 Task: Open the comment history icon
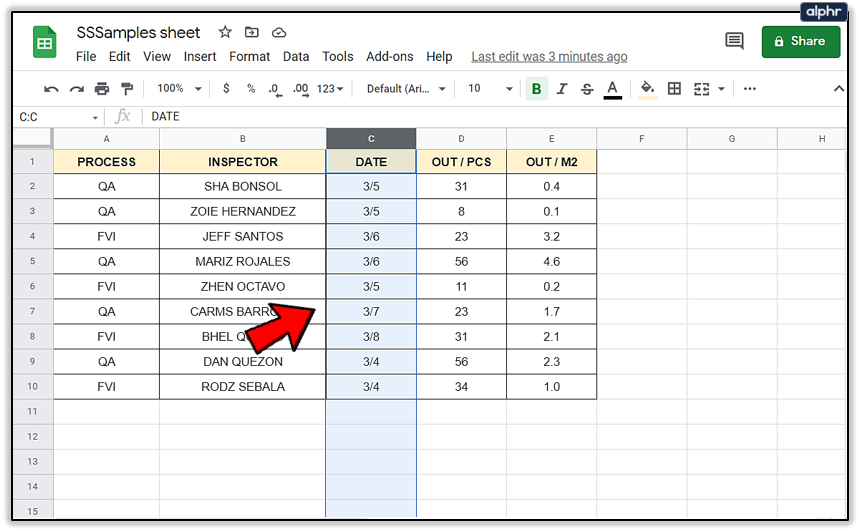tap(734, 42)
